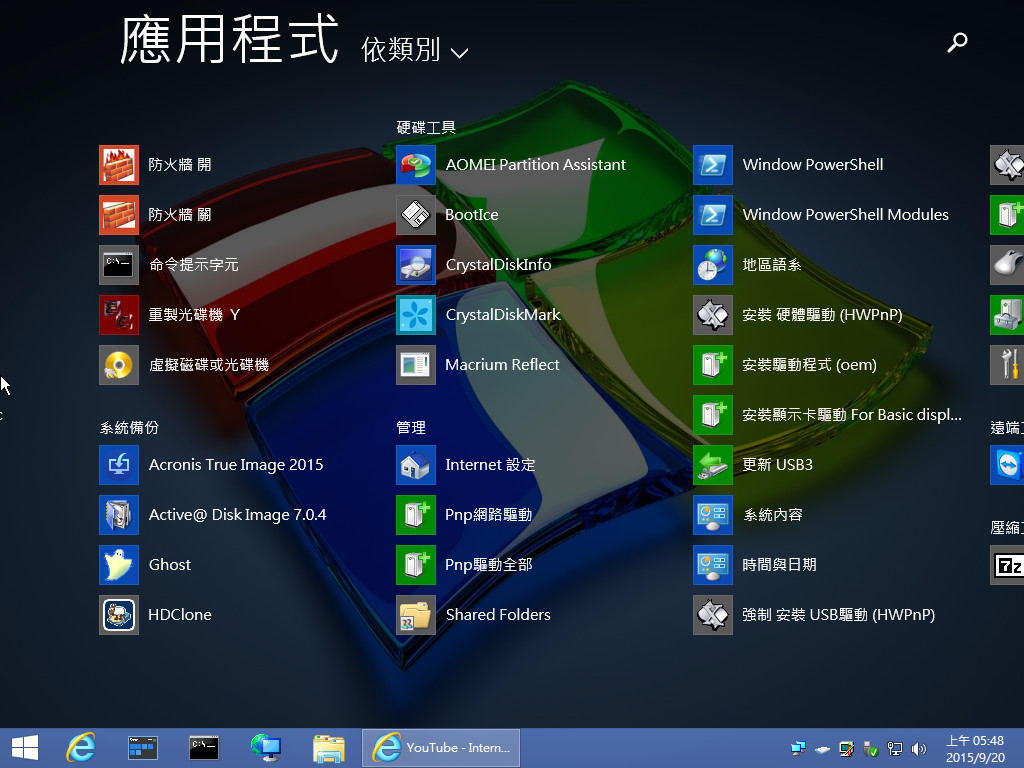Open 安裝顯示卡驅動 For Basic display icon

tap(713, 415)
